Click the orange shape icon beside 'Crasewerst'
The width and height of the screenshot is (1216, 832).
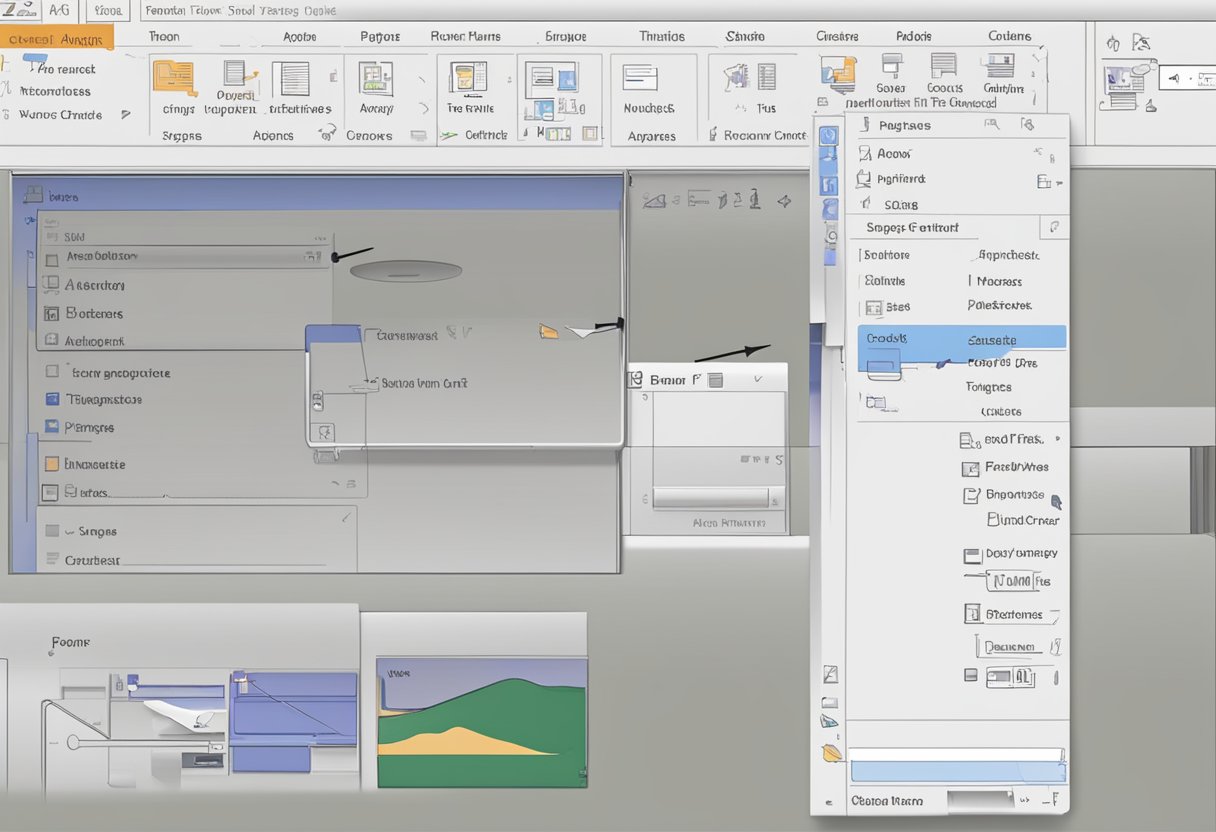pos(548,332)
